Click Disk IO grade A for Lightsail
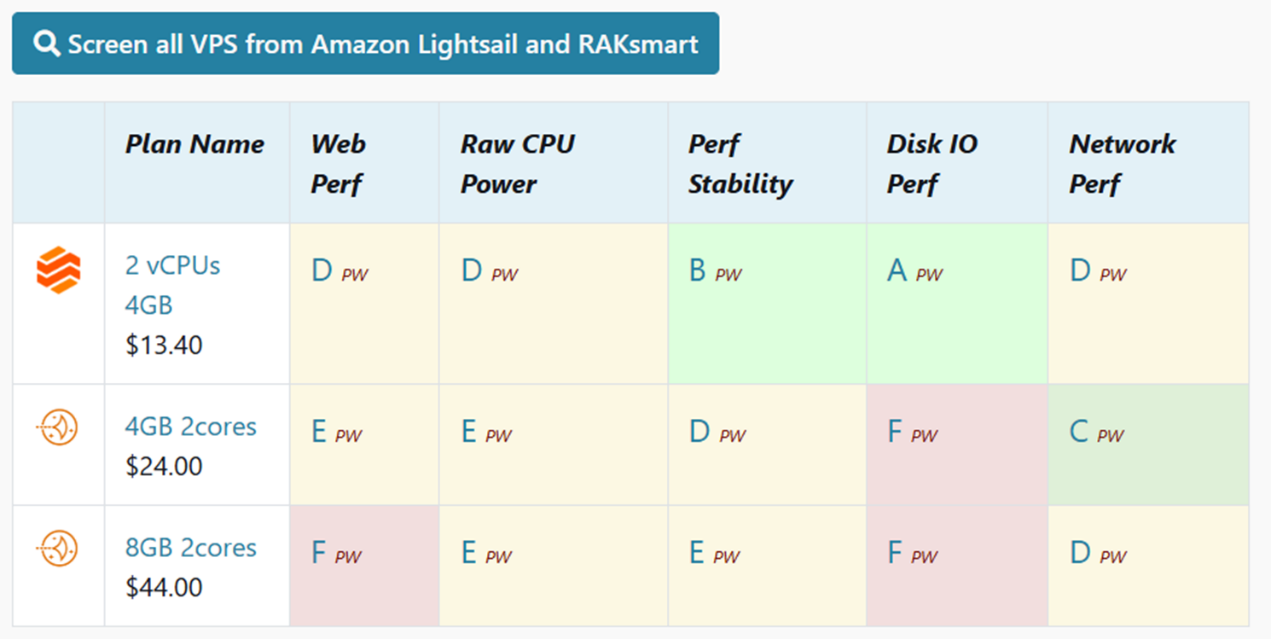This screenshot has width=1271, height=639. click(896, 271)
